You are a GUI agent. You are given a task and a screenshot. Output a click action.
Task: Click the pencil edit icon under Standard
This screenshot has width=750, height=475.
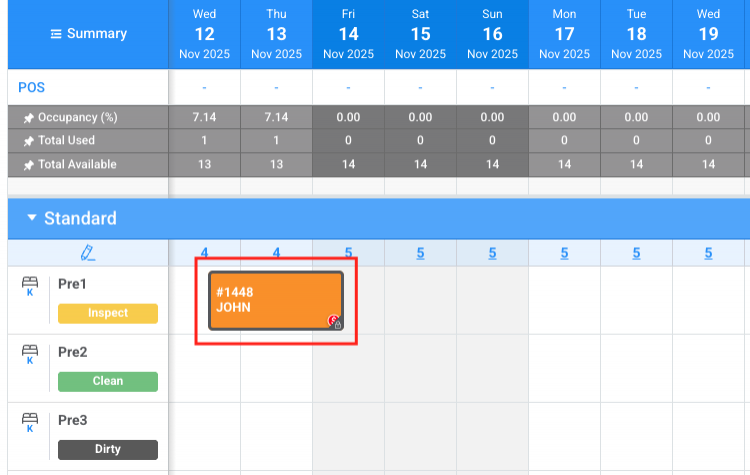88,253
